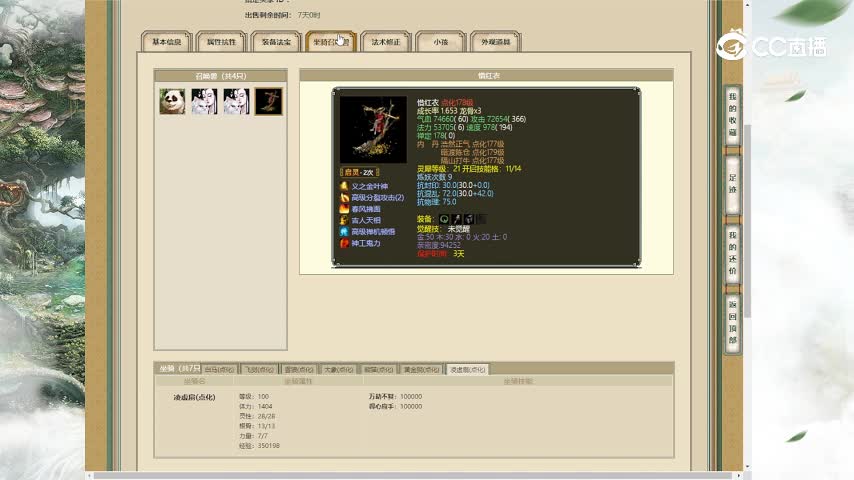Switch to the 白马(点化) mount tab
854x480 pixels.
click(219, 369)
